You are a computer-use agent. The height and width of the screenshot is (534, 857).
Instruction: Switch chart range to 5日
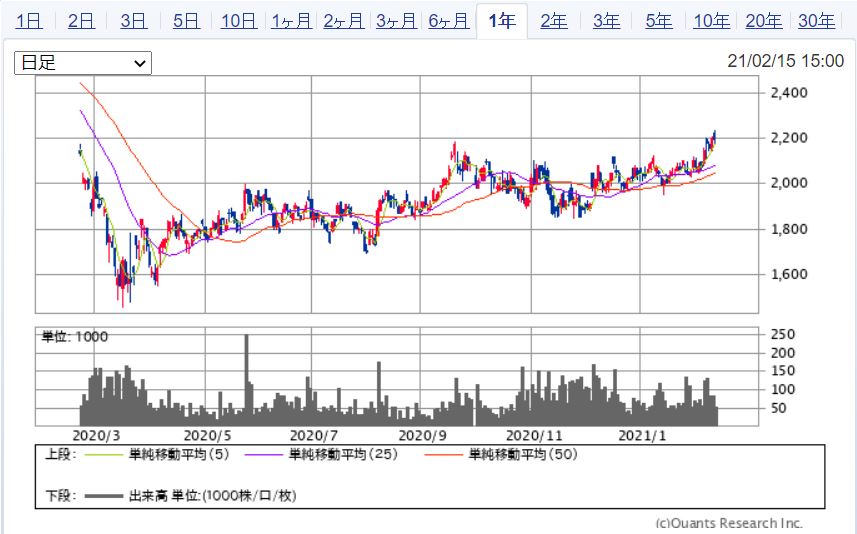[x=186, y=21]
